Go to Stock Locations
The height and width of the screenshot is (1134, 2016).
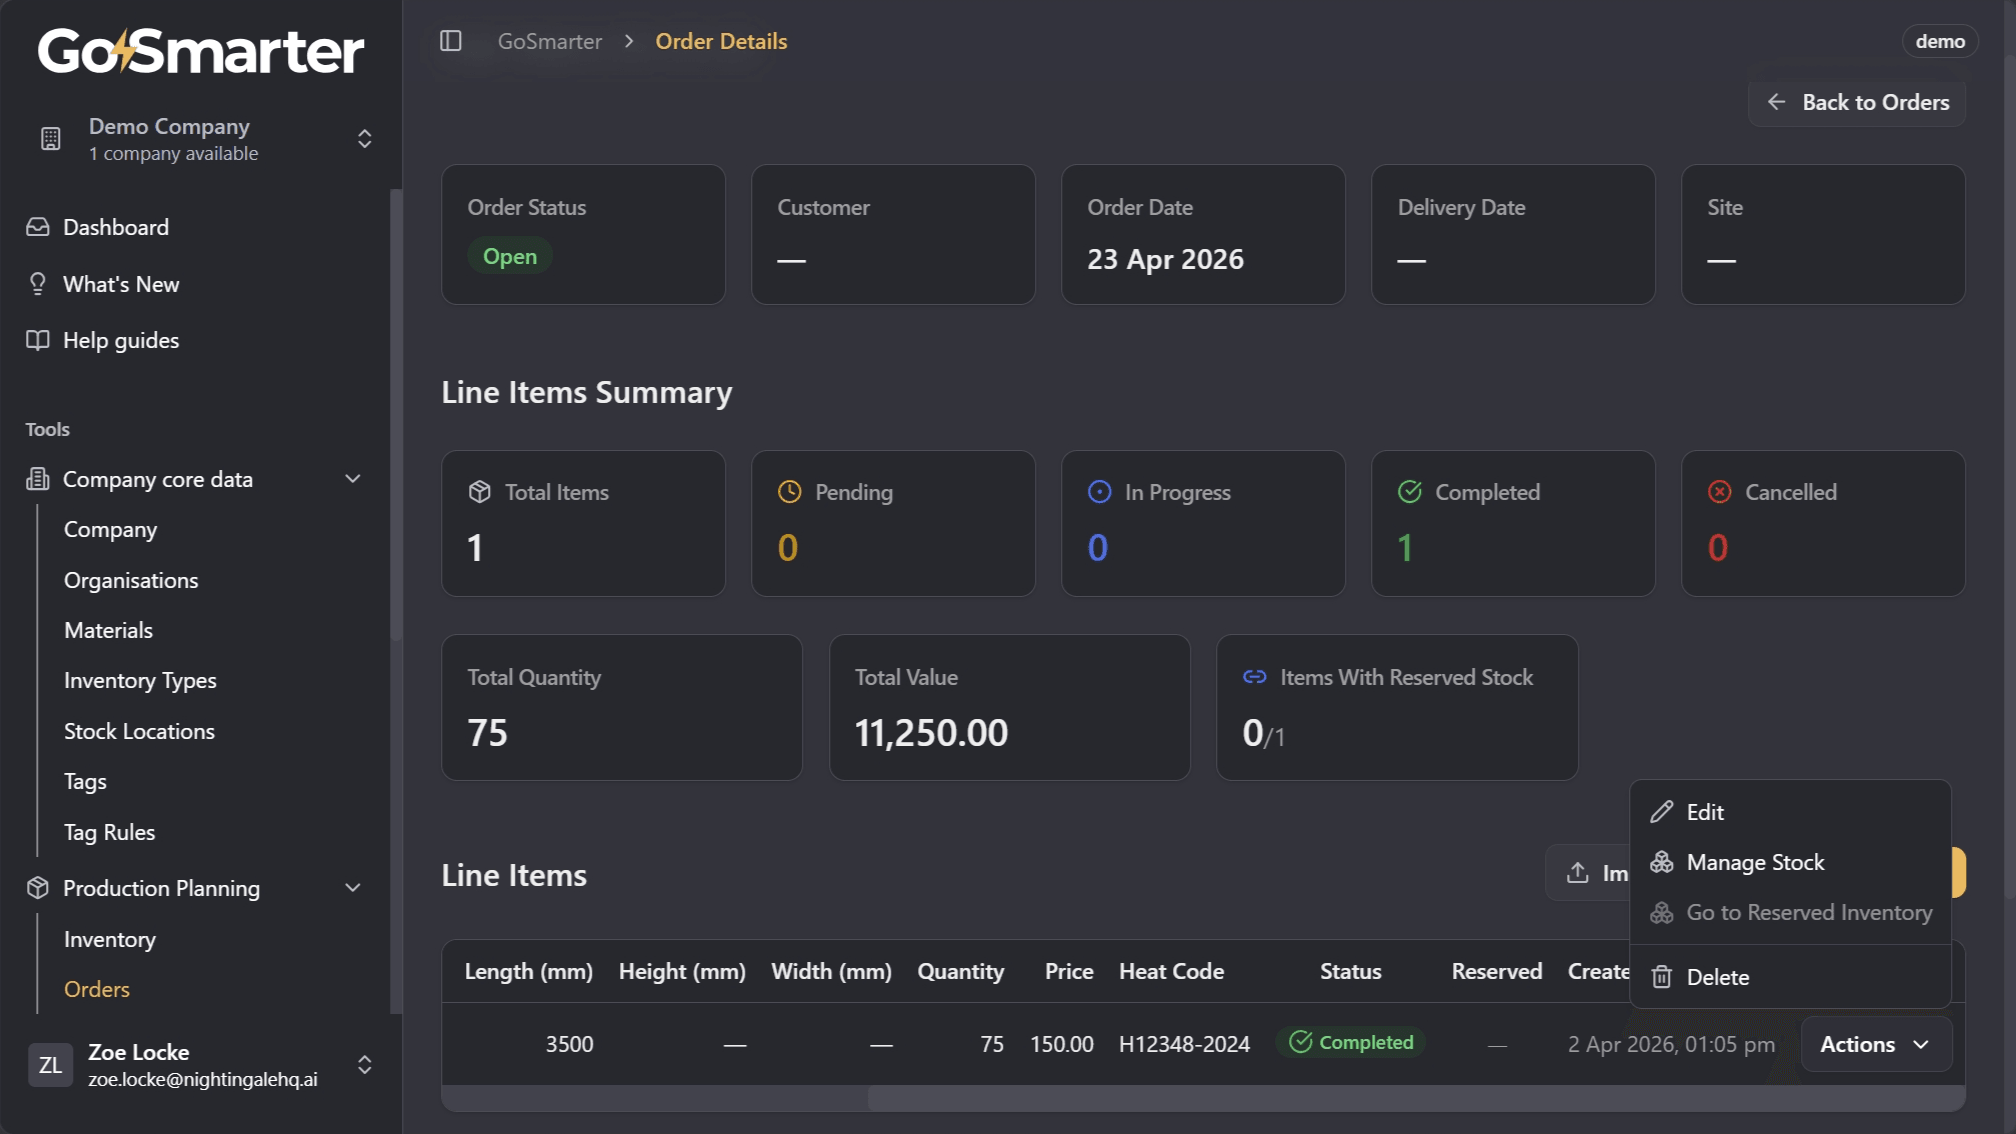pos(139,731)
